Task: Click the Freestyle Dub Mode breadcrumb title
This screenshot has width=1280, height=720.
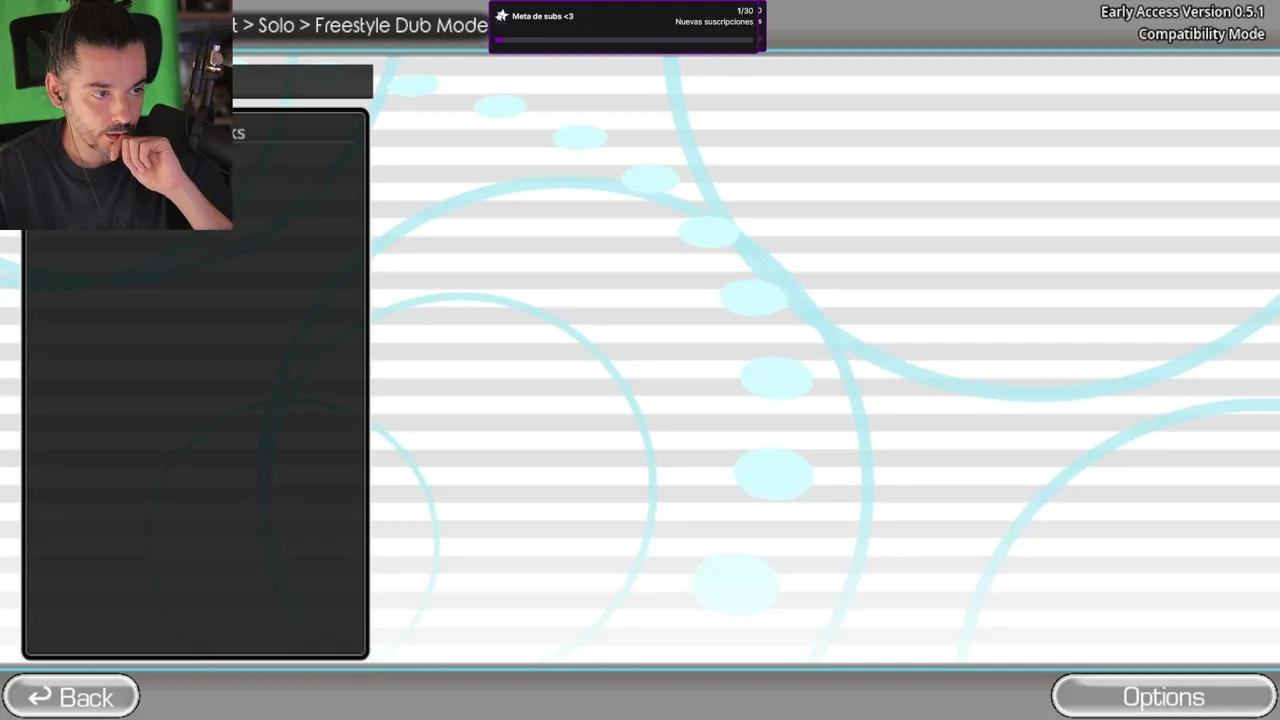Action: (401, 25)
